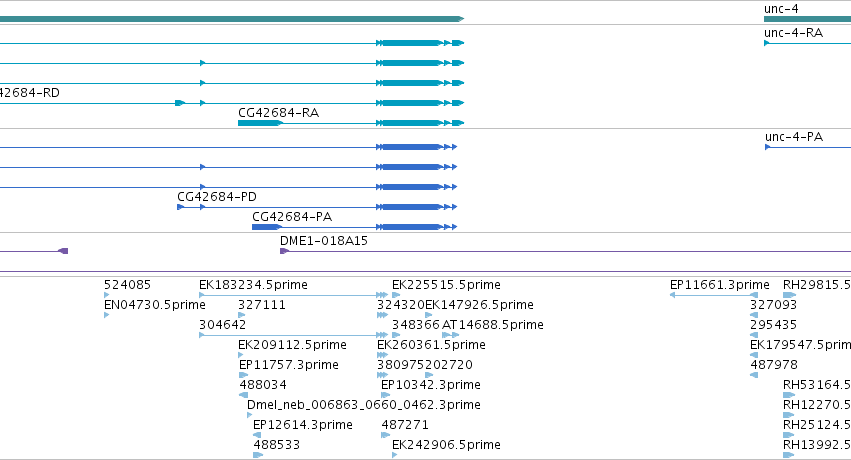The image size is (851, 460).
Task: Click the EP10342.3prime EST label
Action: [431, 385]
